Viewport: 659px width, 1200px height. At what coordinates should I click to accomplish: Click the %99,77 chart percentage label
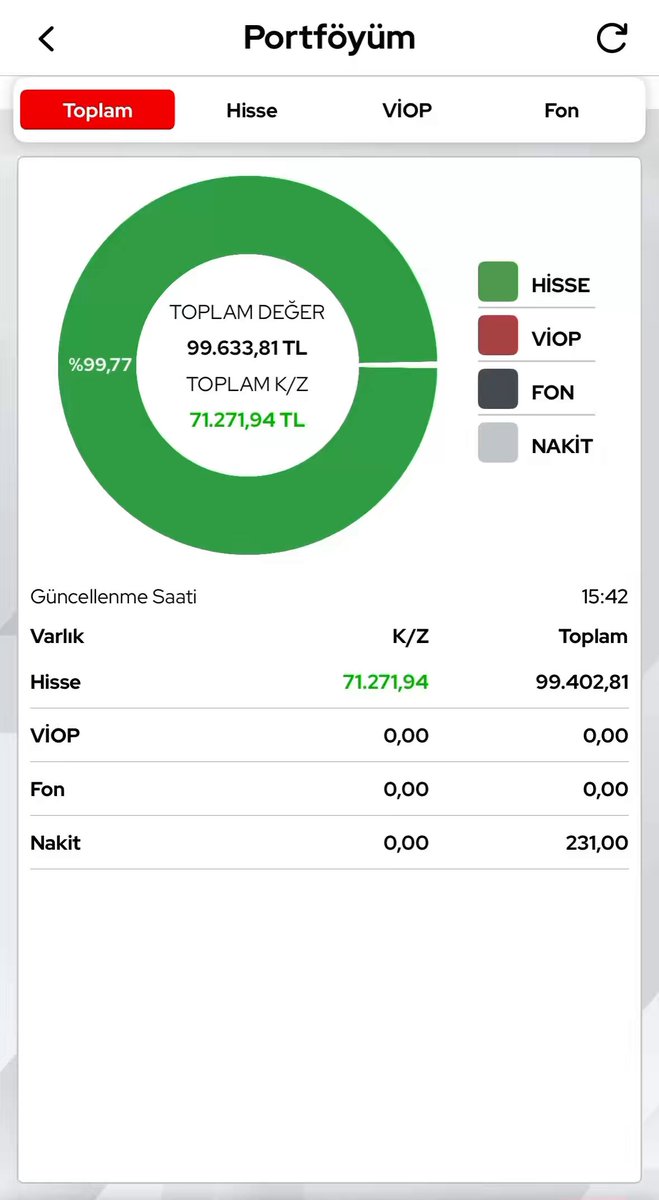pos(100,365)
